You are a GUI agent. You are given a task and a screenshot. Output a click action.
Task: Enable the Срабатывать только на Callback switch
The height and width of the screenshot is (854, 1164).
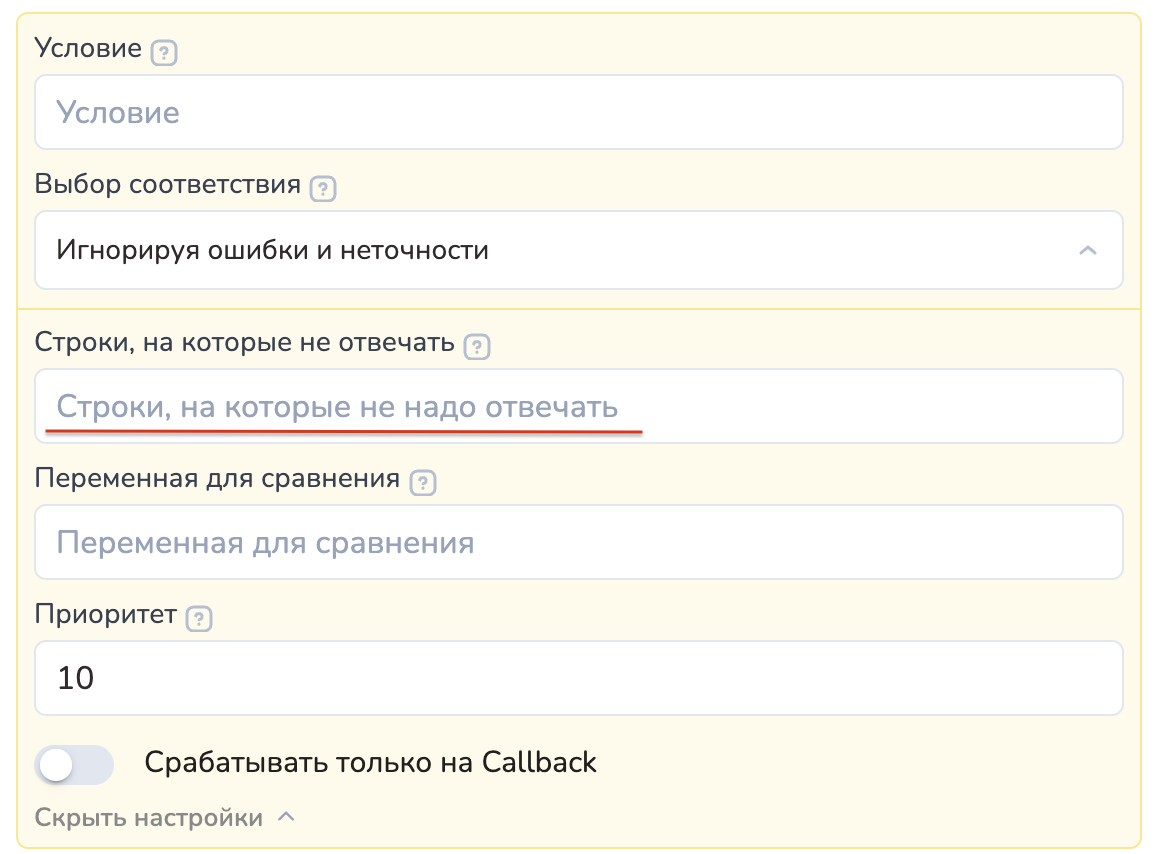click(74, 765)
